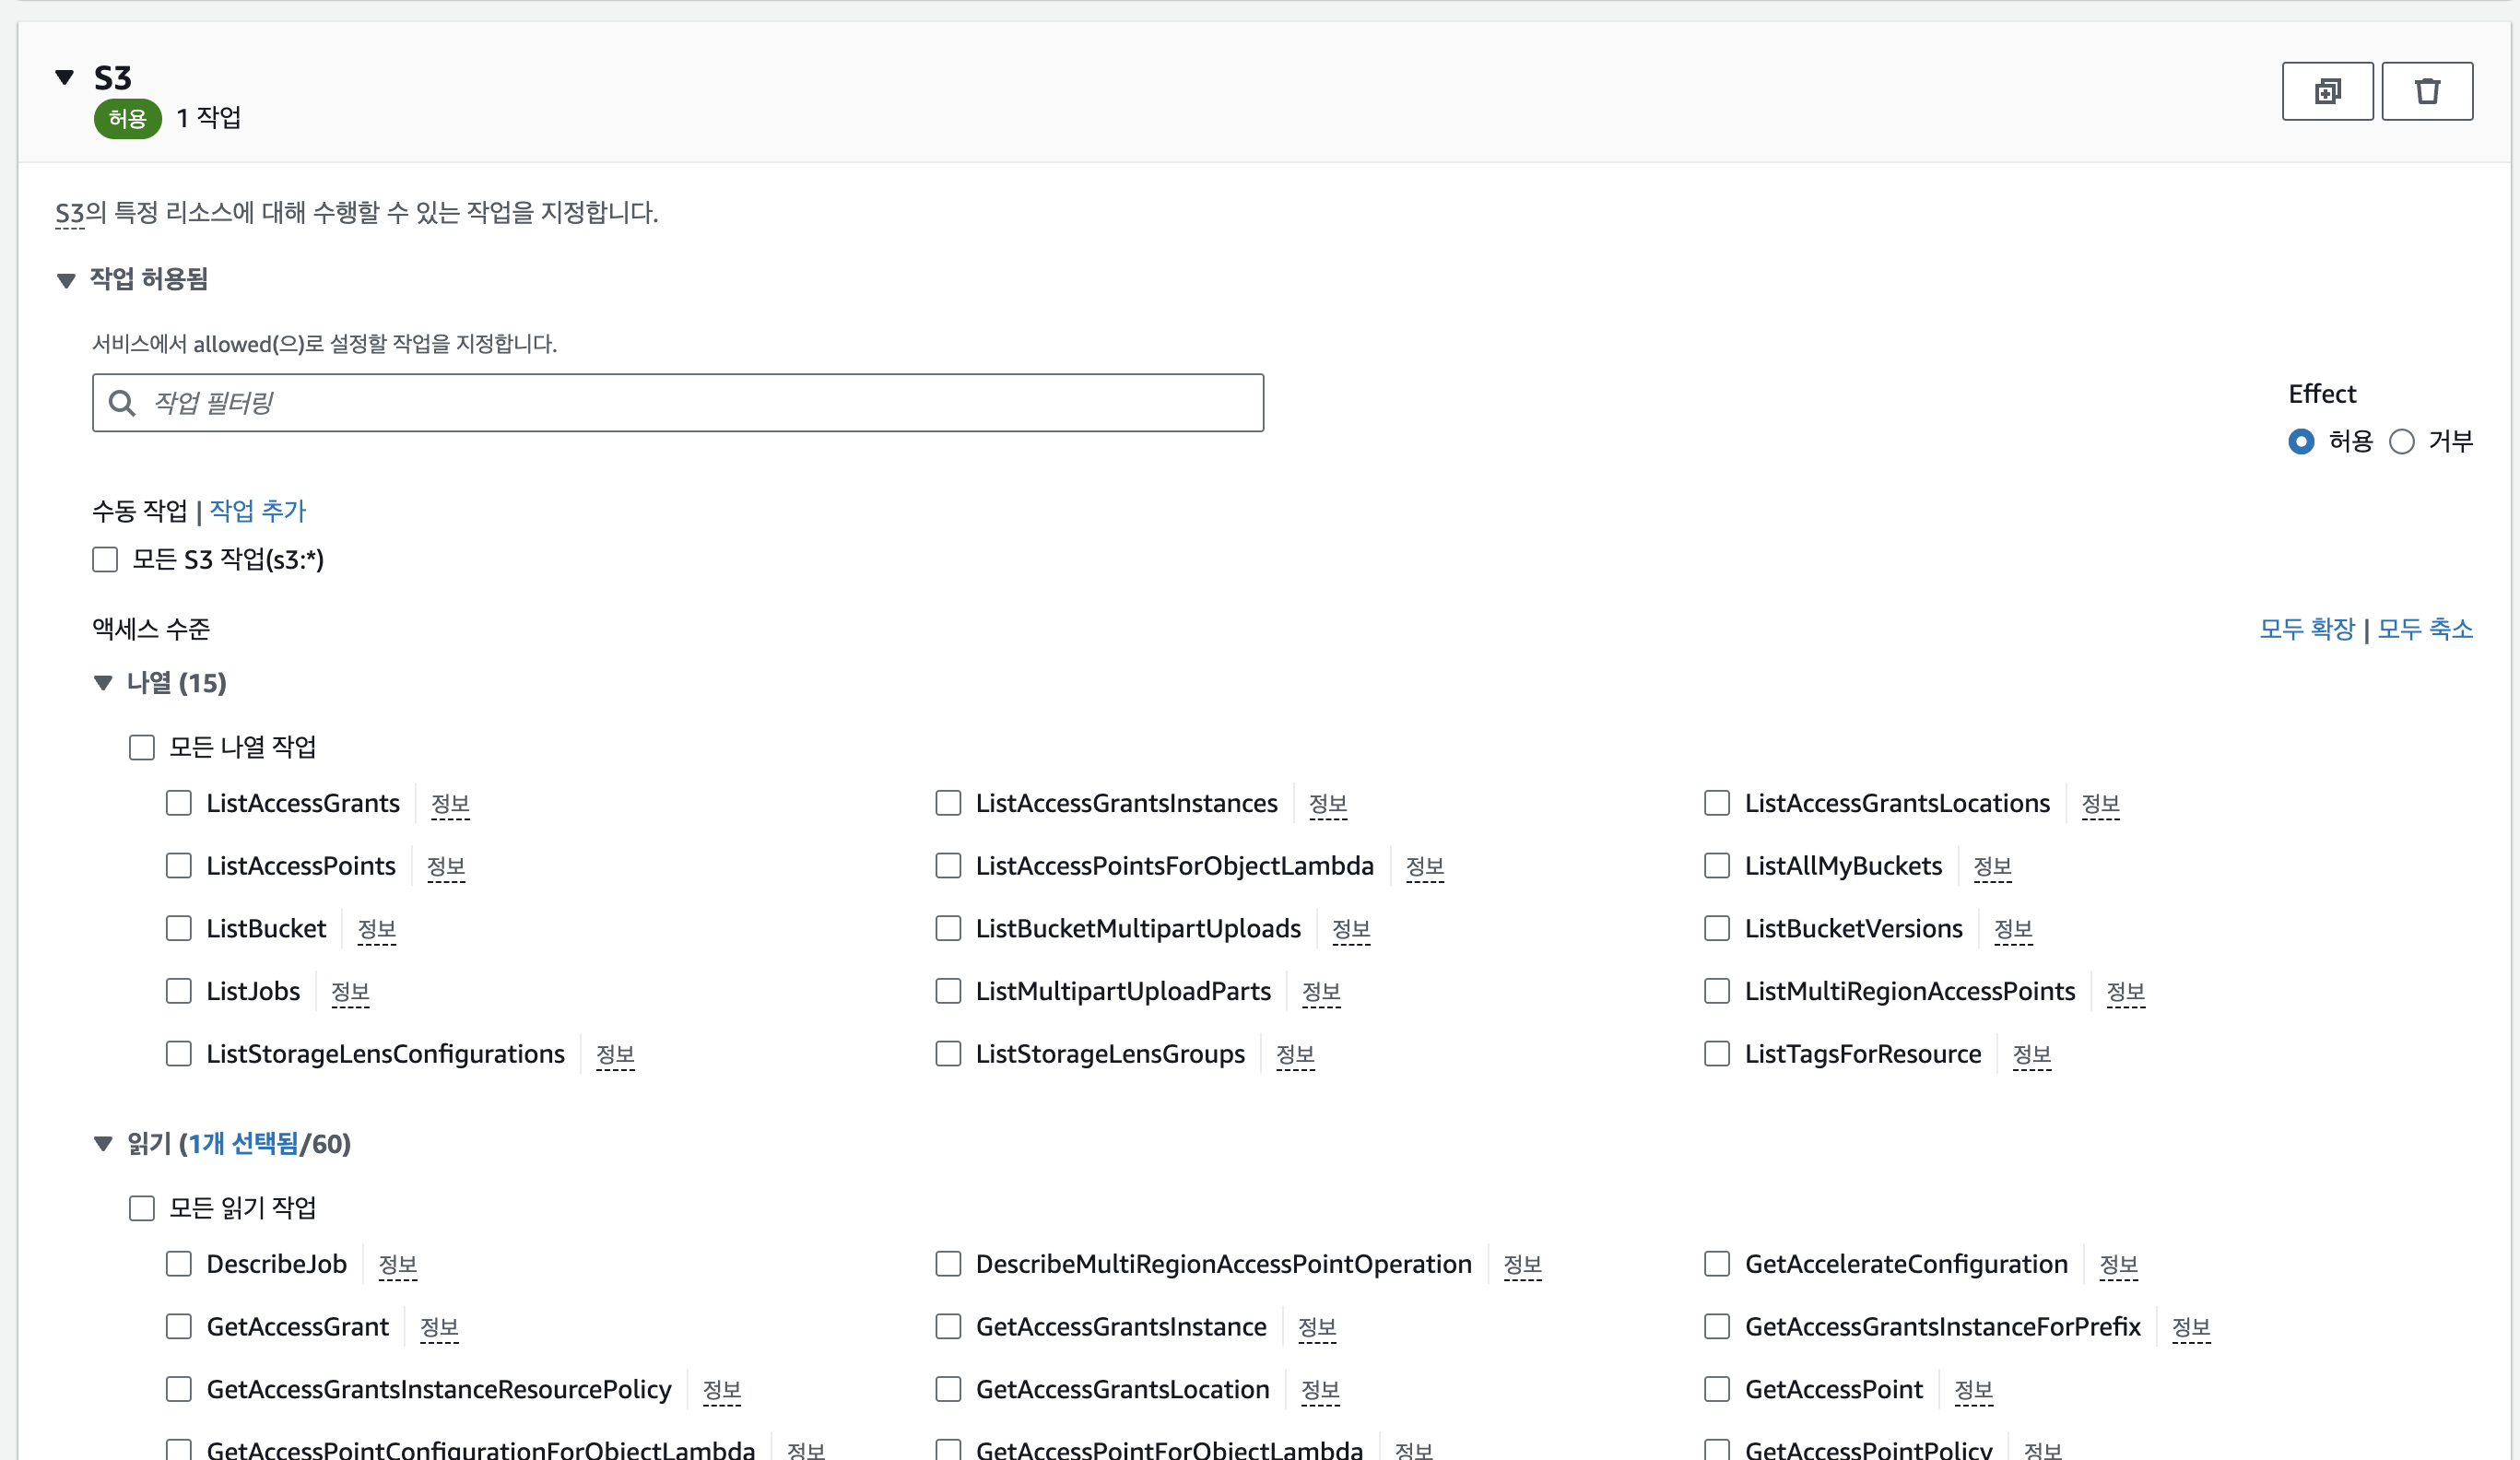Open 정보 link next to ListTagsForResource
This screenshot has width=2520, height=1460.
pyautogui.click(x=2031, y=1055)
